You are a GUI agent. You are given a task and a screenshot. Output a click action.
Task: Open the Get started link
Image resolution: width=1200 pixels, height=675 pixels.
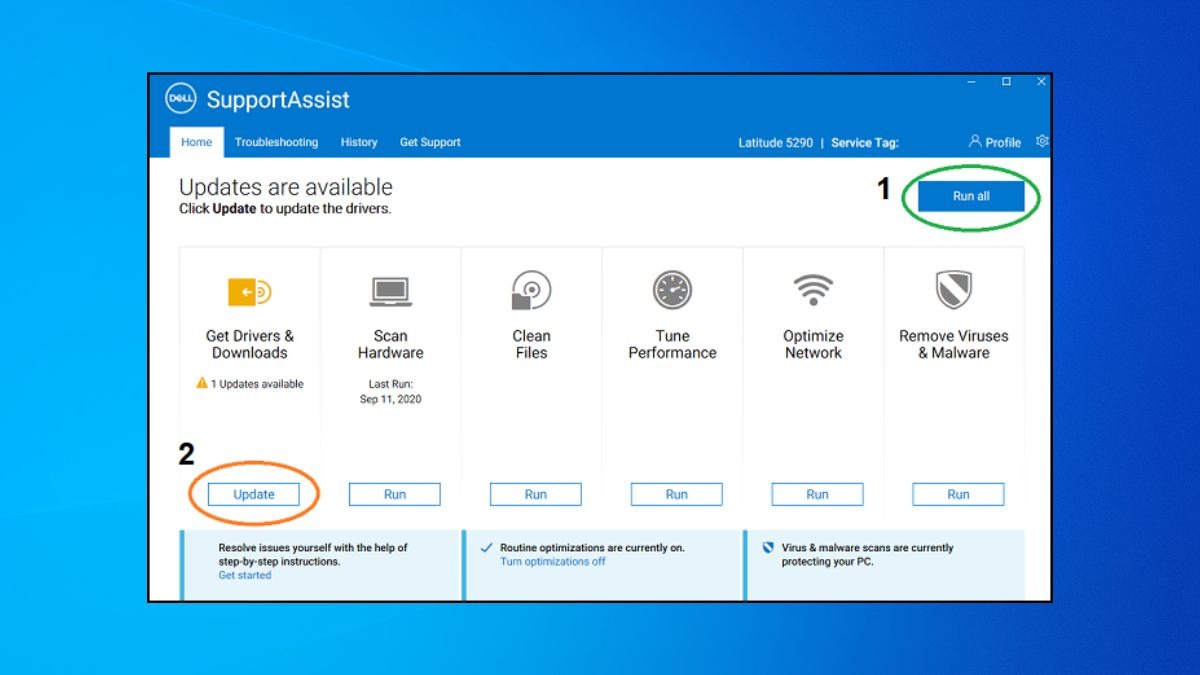click(245, 575)
